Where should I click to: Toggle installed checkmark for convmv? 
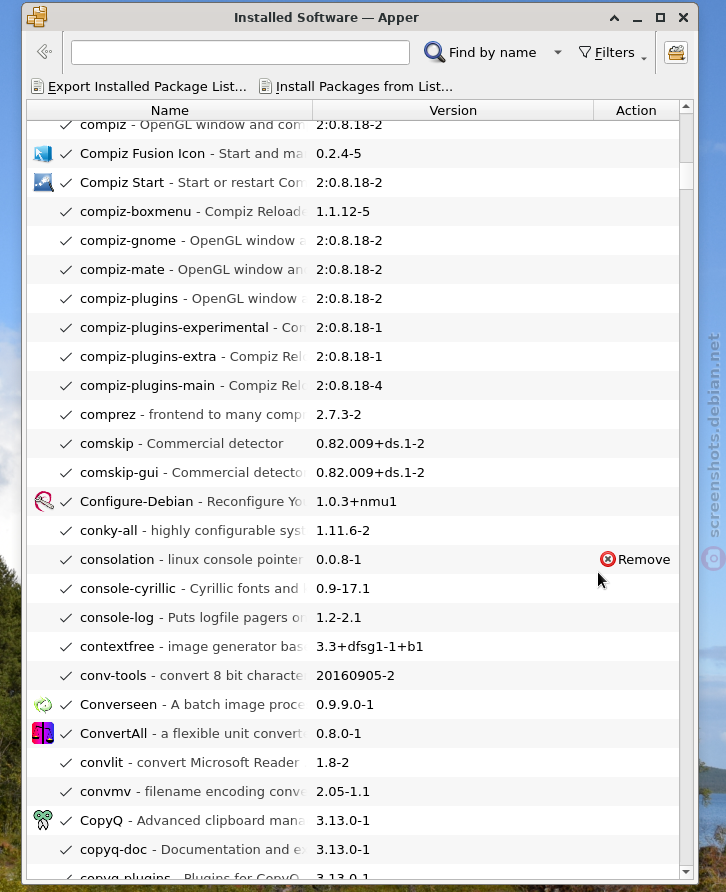coord(66,792)
